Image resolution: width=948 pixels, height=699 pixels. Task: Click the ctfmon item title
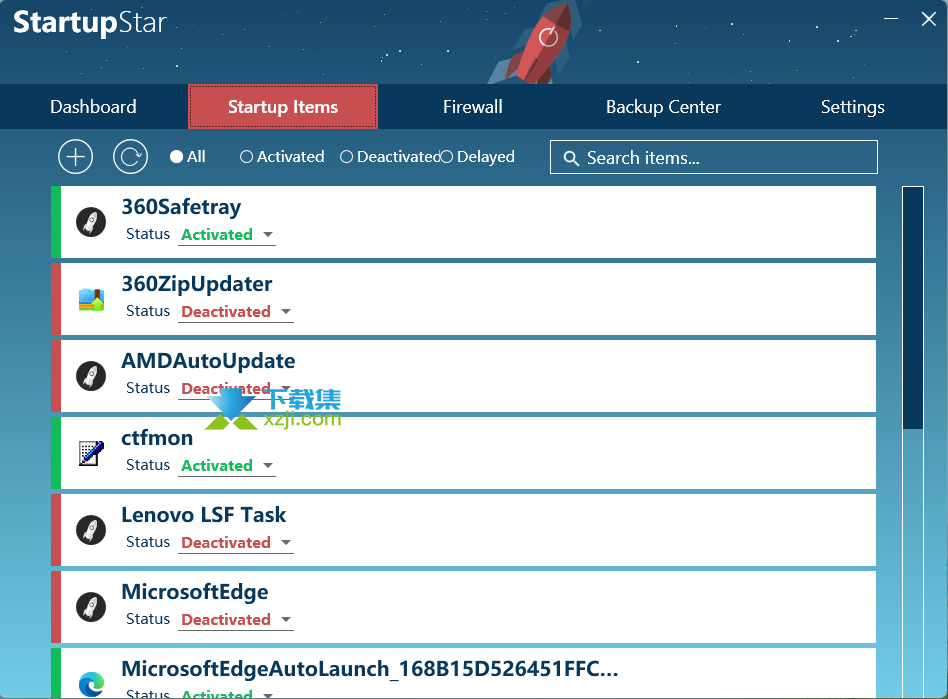157,438
